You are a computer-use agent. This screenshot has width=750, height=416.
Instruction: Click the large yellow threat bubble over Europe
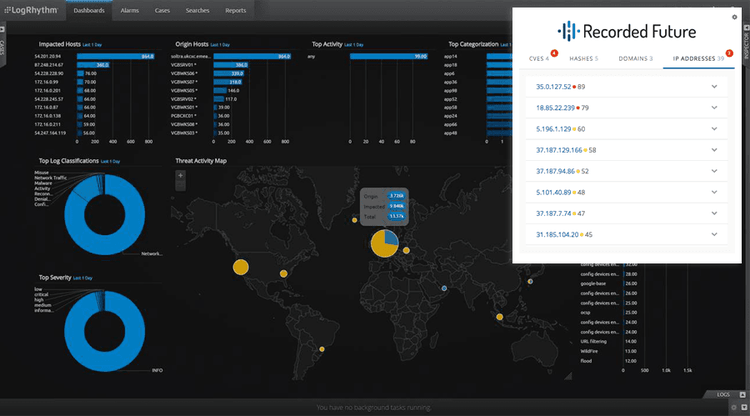click(384, 242)
